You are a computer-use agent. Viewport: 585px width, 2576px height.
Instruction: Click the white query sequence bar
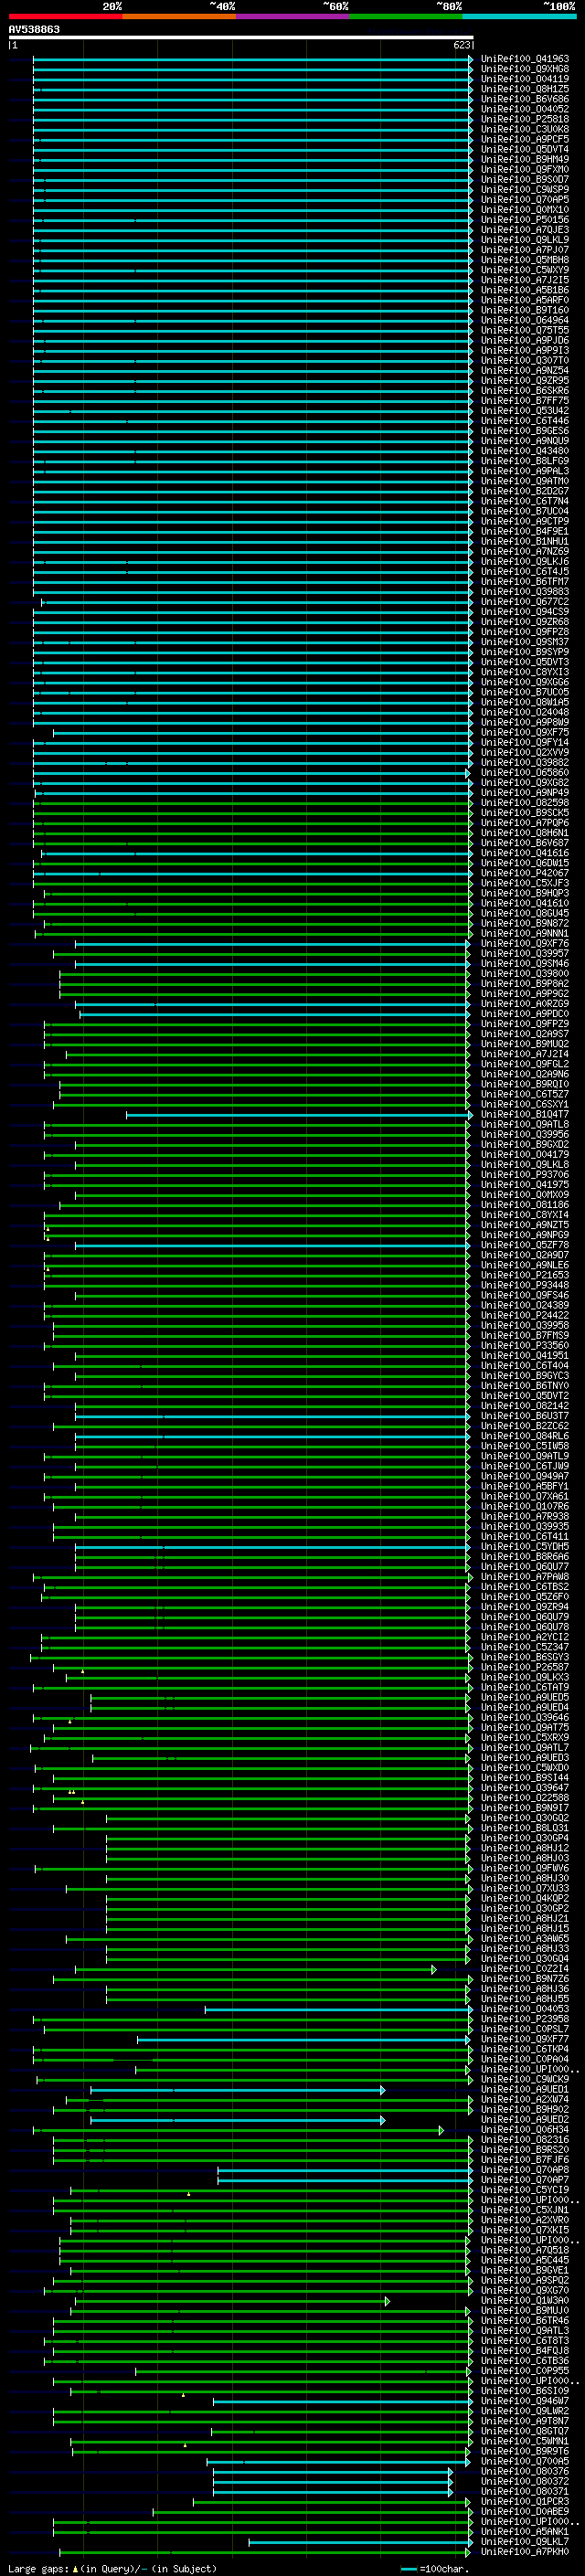(x=240, y=38)
